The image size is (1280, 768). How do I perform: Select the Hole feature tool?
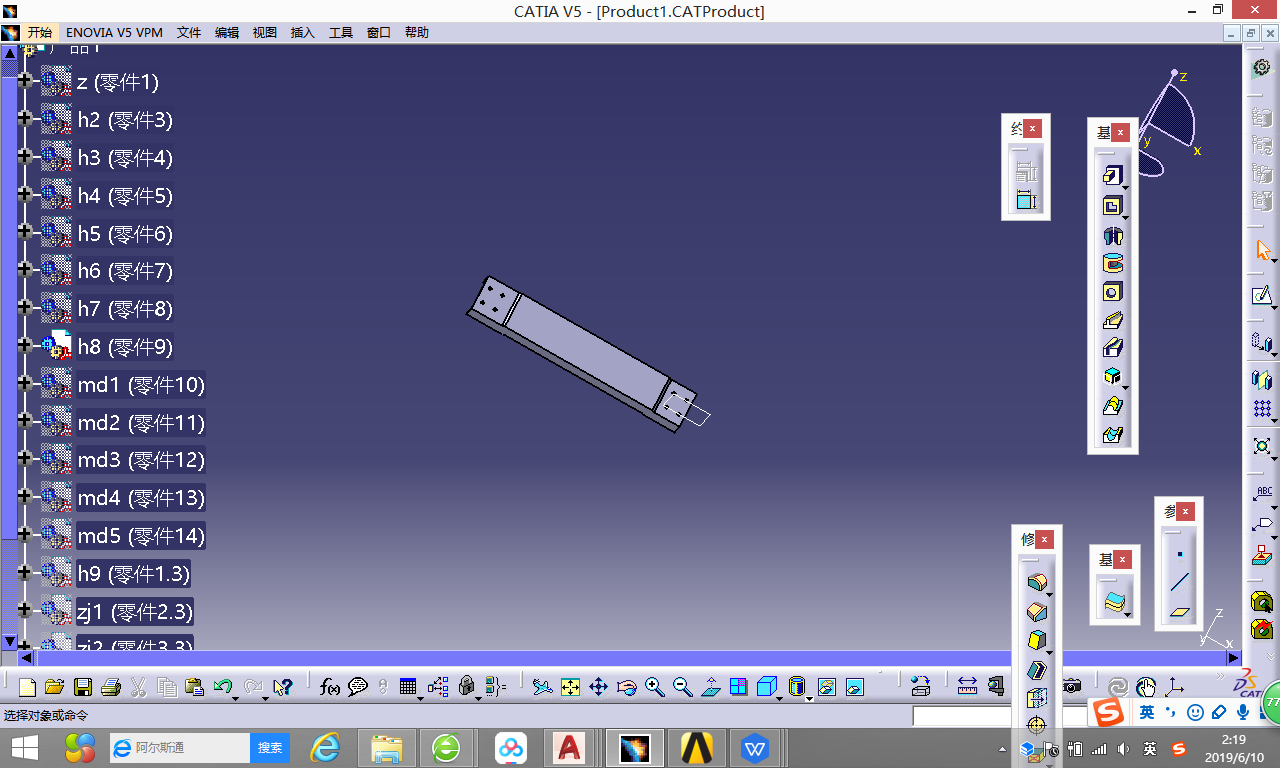[1112, 292]
